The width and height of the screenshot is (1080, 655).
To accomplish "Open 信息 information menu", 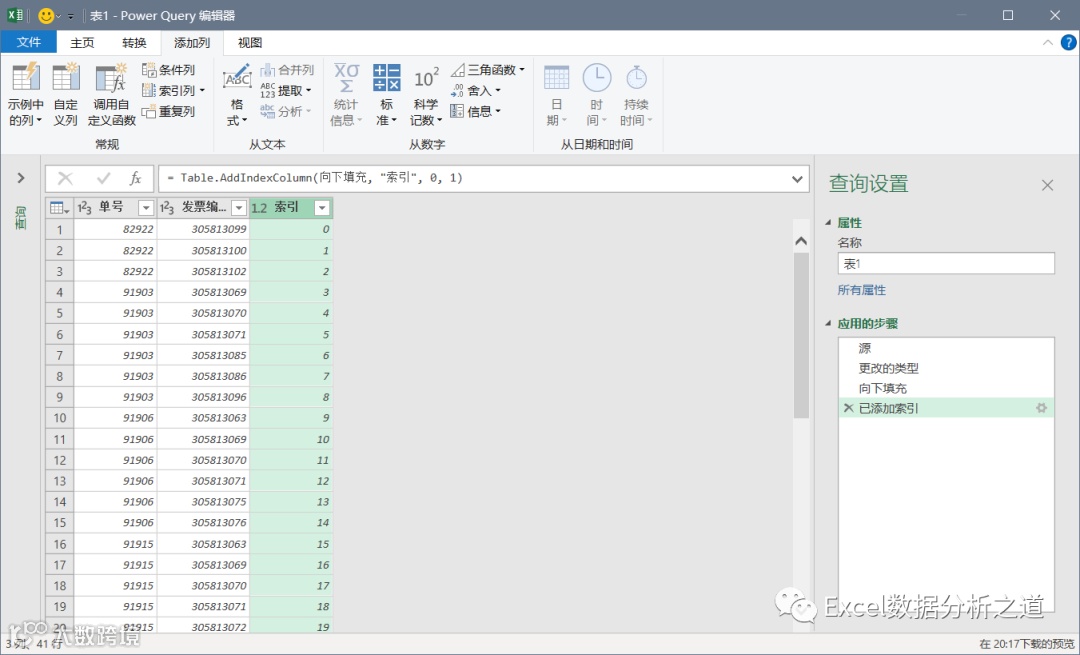I will click(x=475, y=111).
